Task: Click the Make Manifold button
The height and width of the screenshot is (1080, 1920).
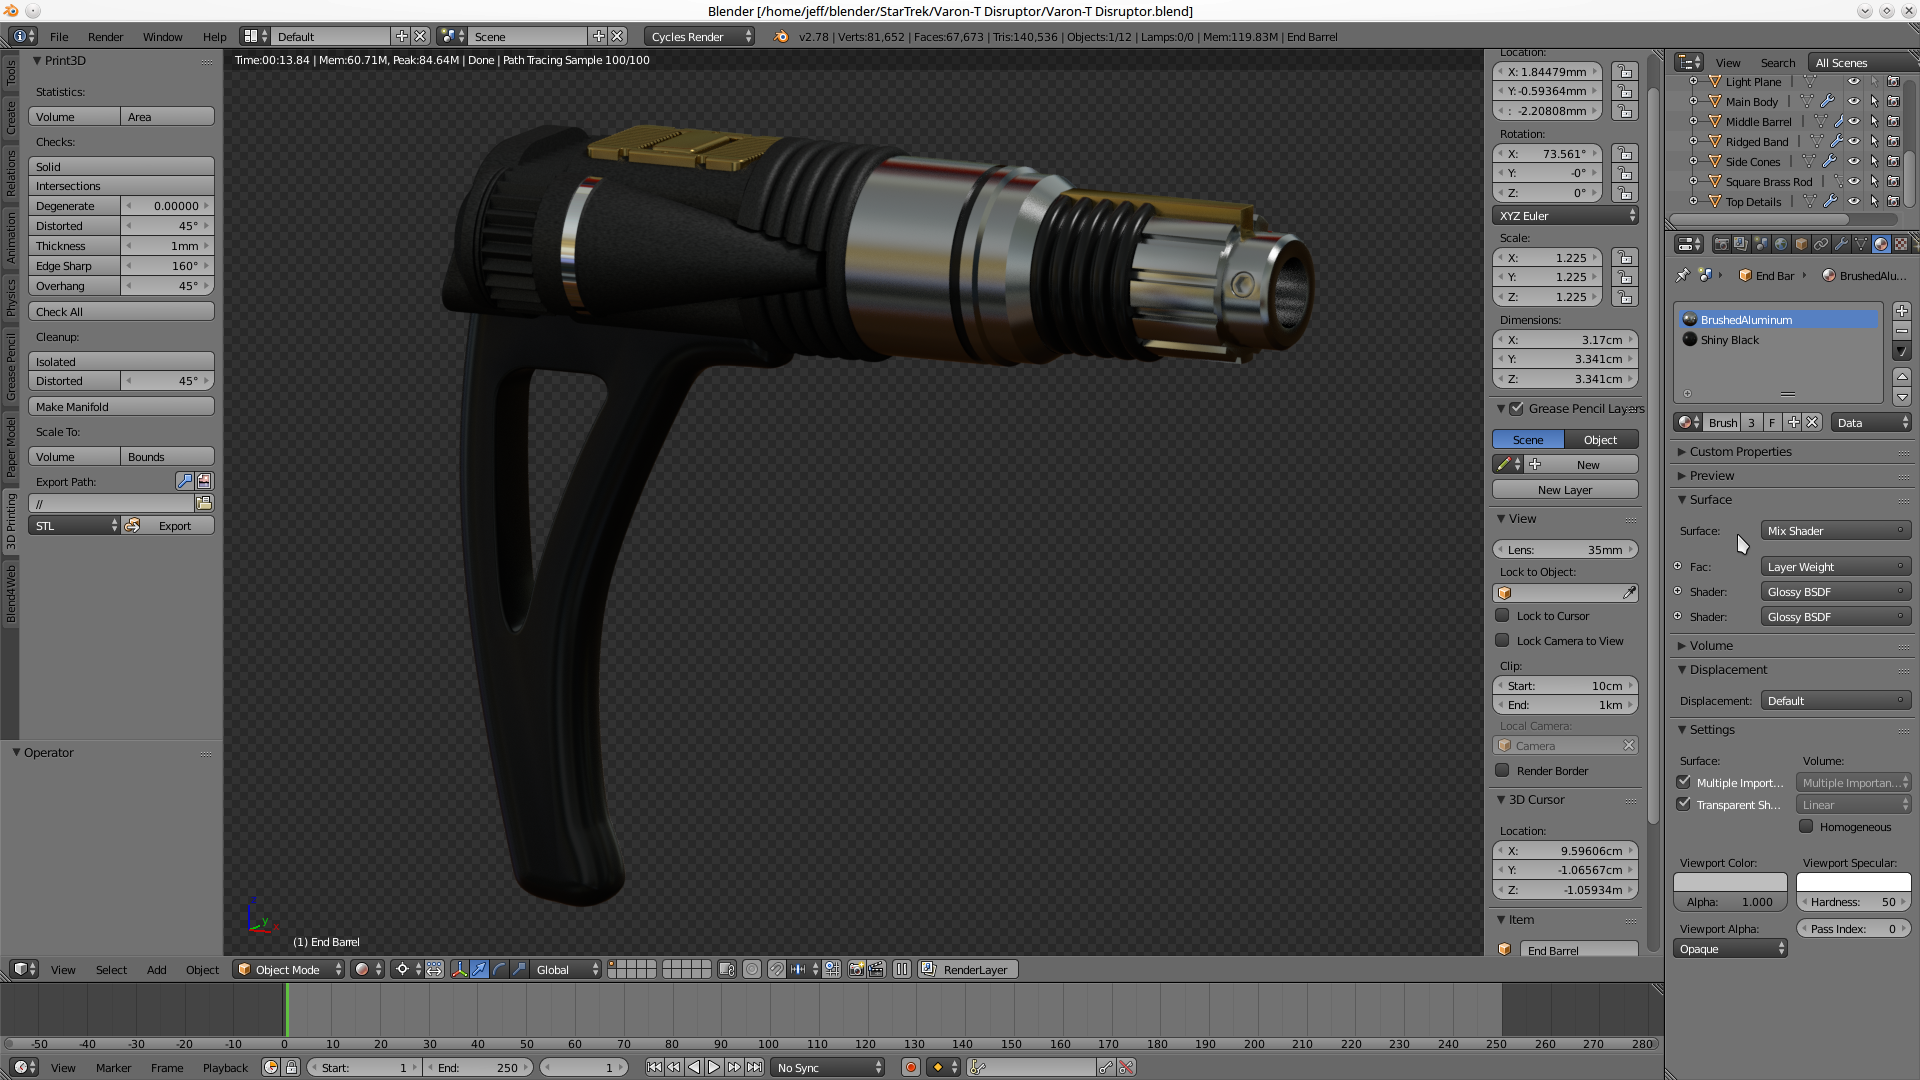Action: 121,406
